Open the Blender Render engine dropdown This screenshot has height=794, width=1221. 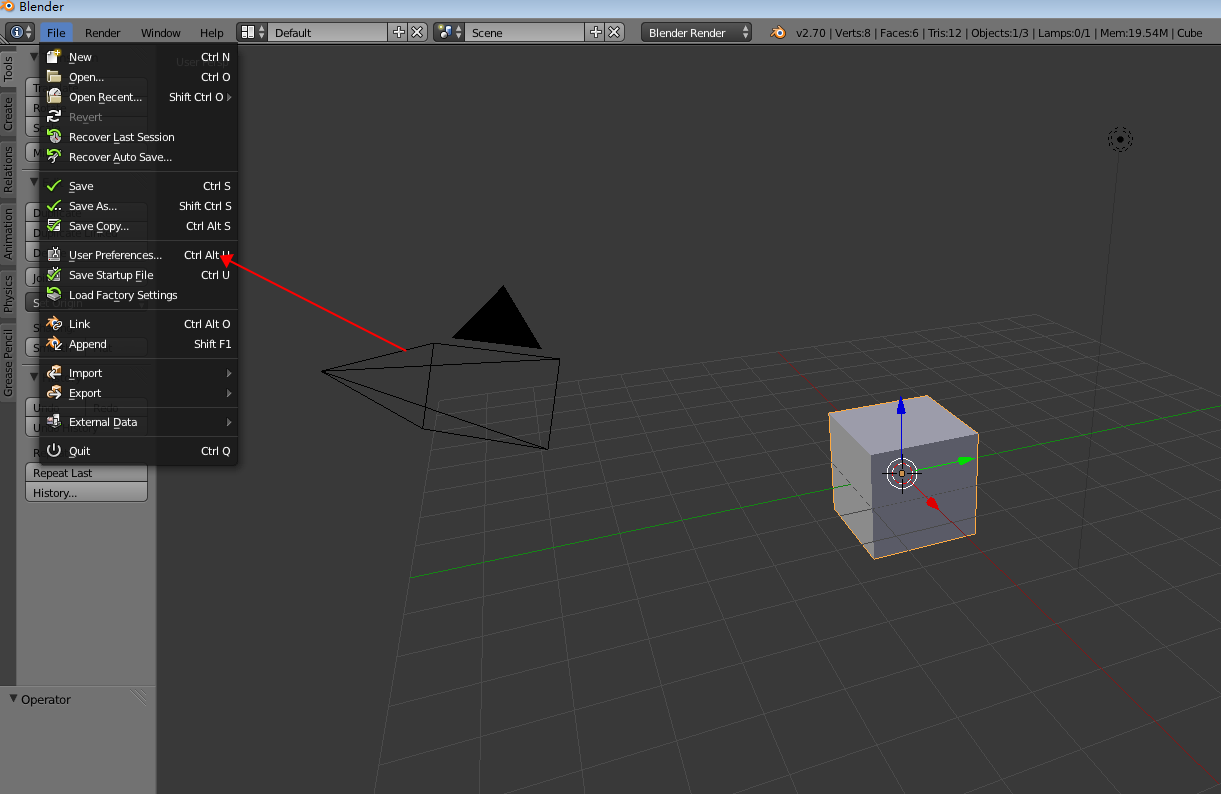[x=696, y=31]
